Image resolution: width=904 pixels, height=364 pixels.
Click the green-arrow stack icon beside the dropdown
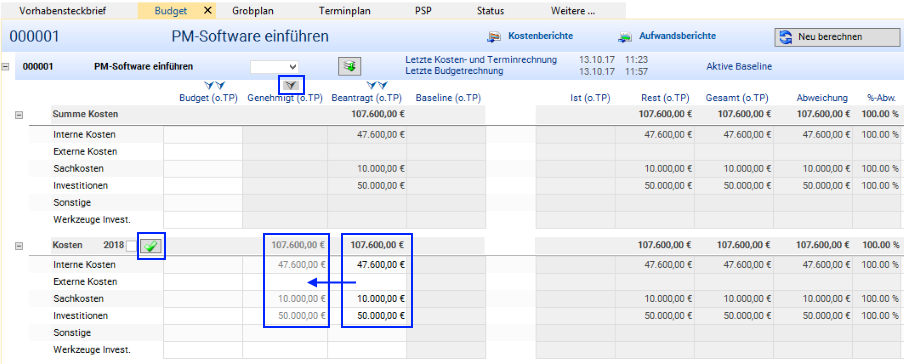[x=349, y=66]
